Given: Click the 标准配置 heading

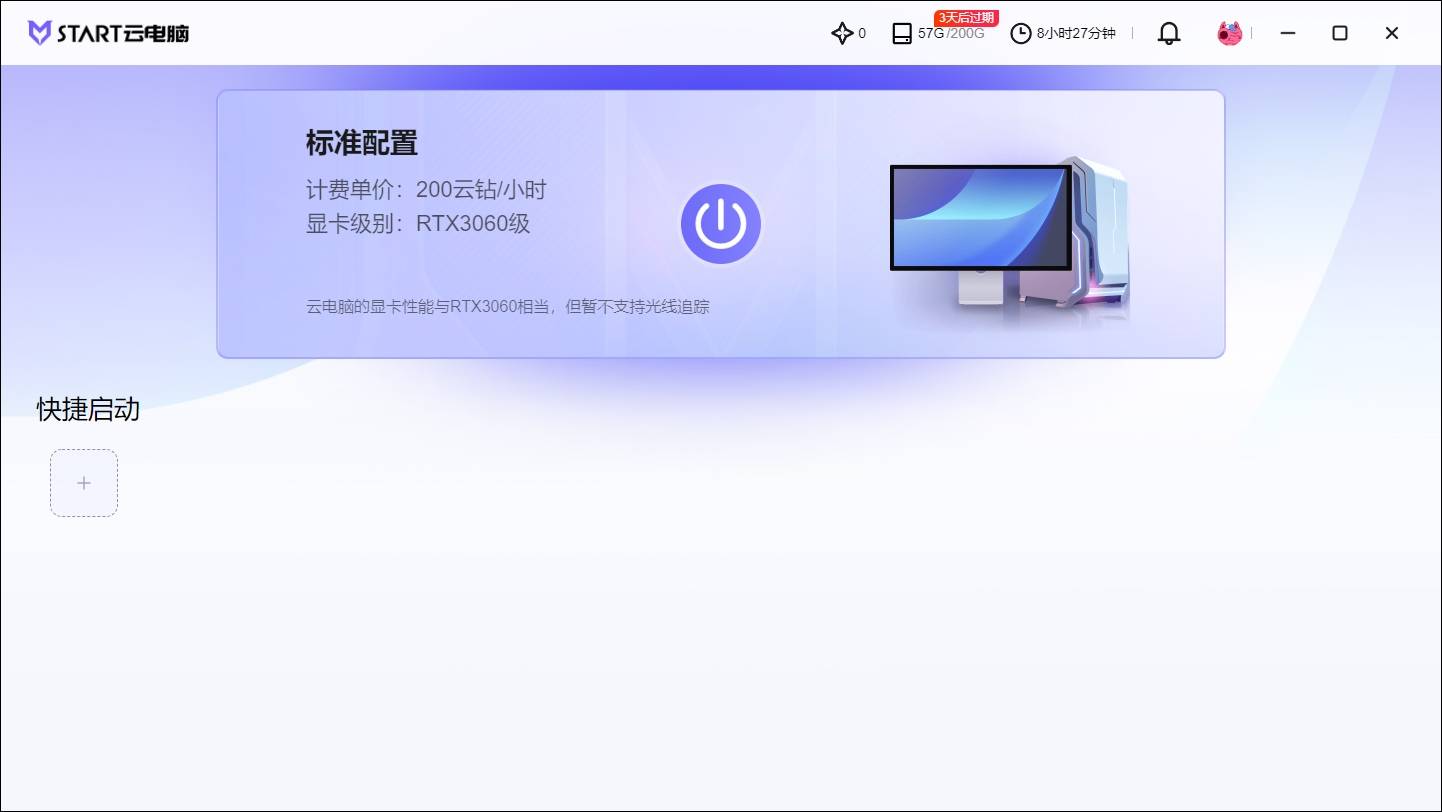Looking at the screenshot, I should click(362, 143).
